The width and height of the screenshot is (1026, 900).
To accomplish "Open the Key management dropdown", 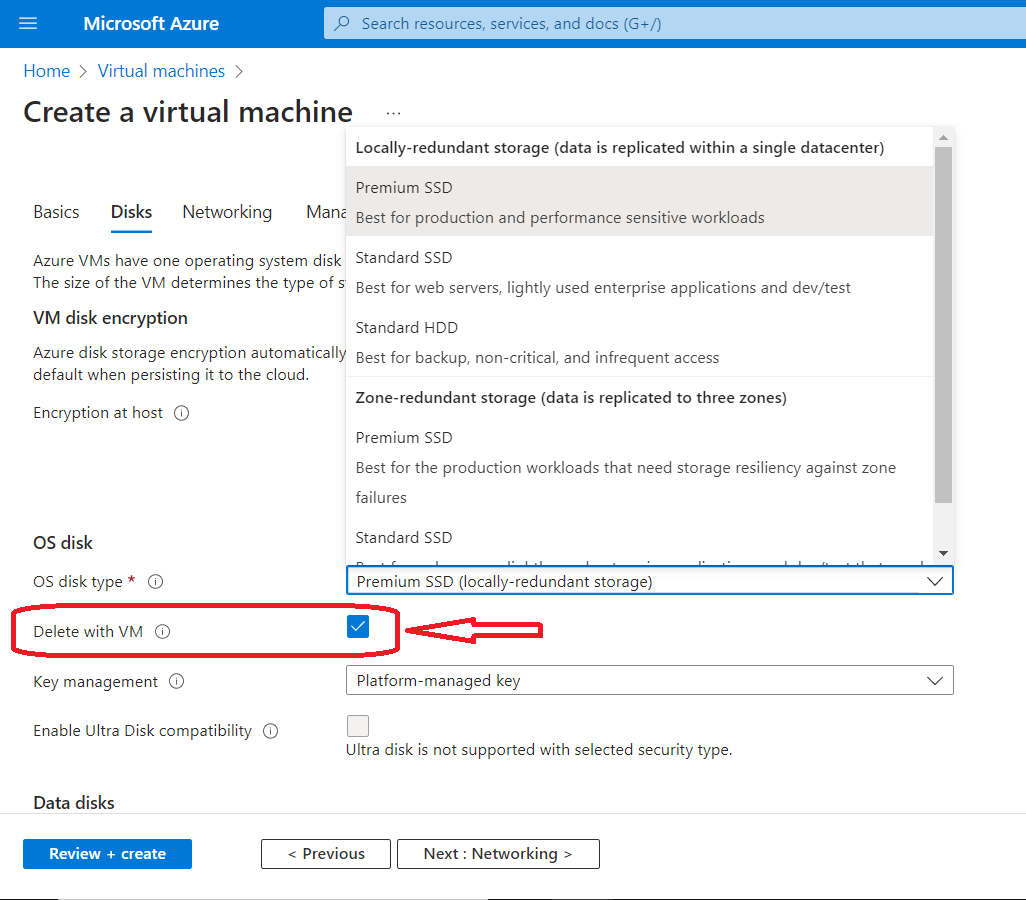I will [x=649, y=681].
